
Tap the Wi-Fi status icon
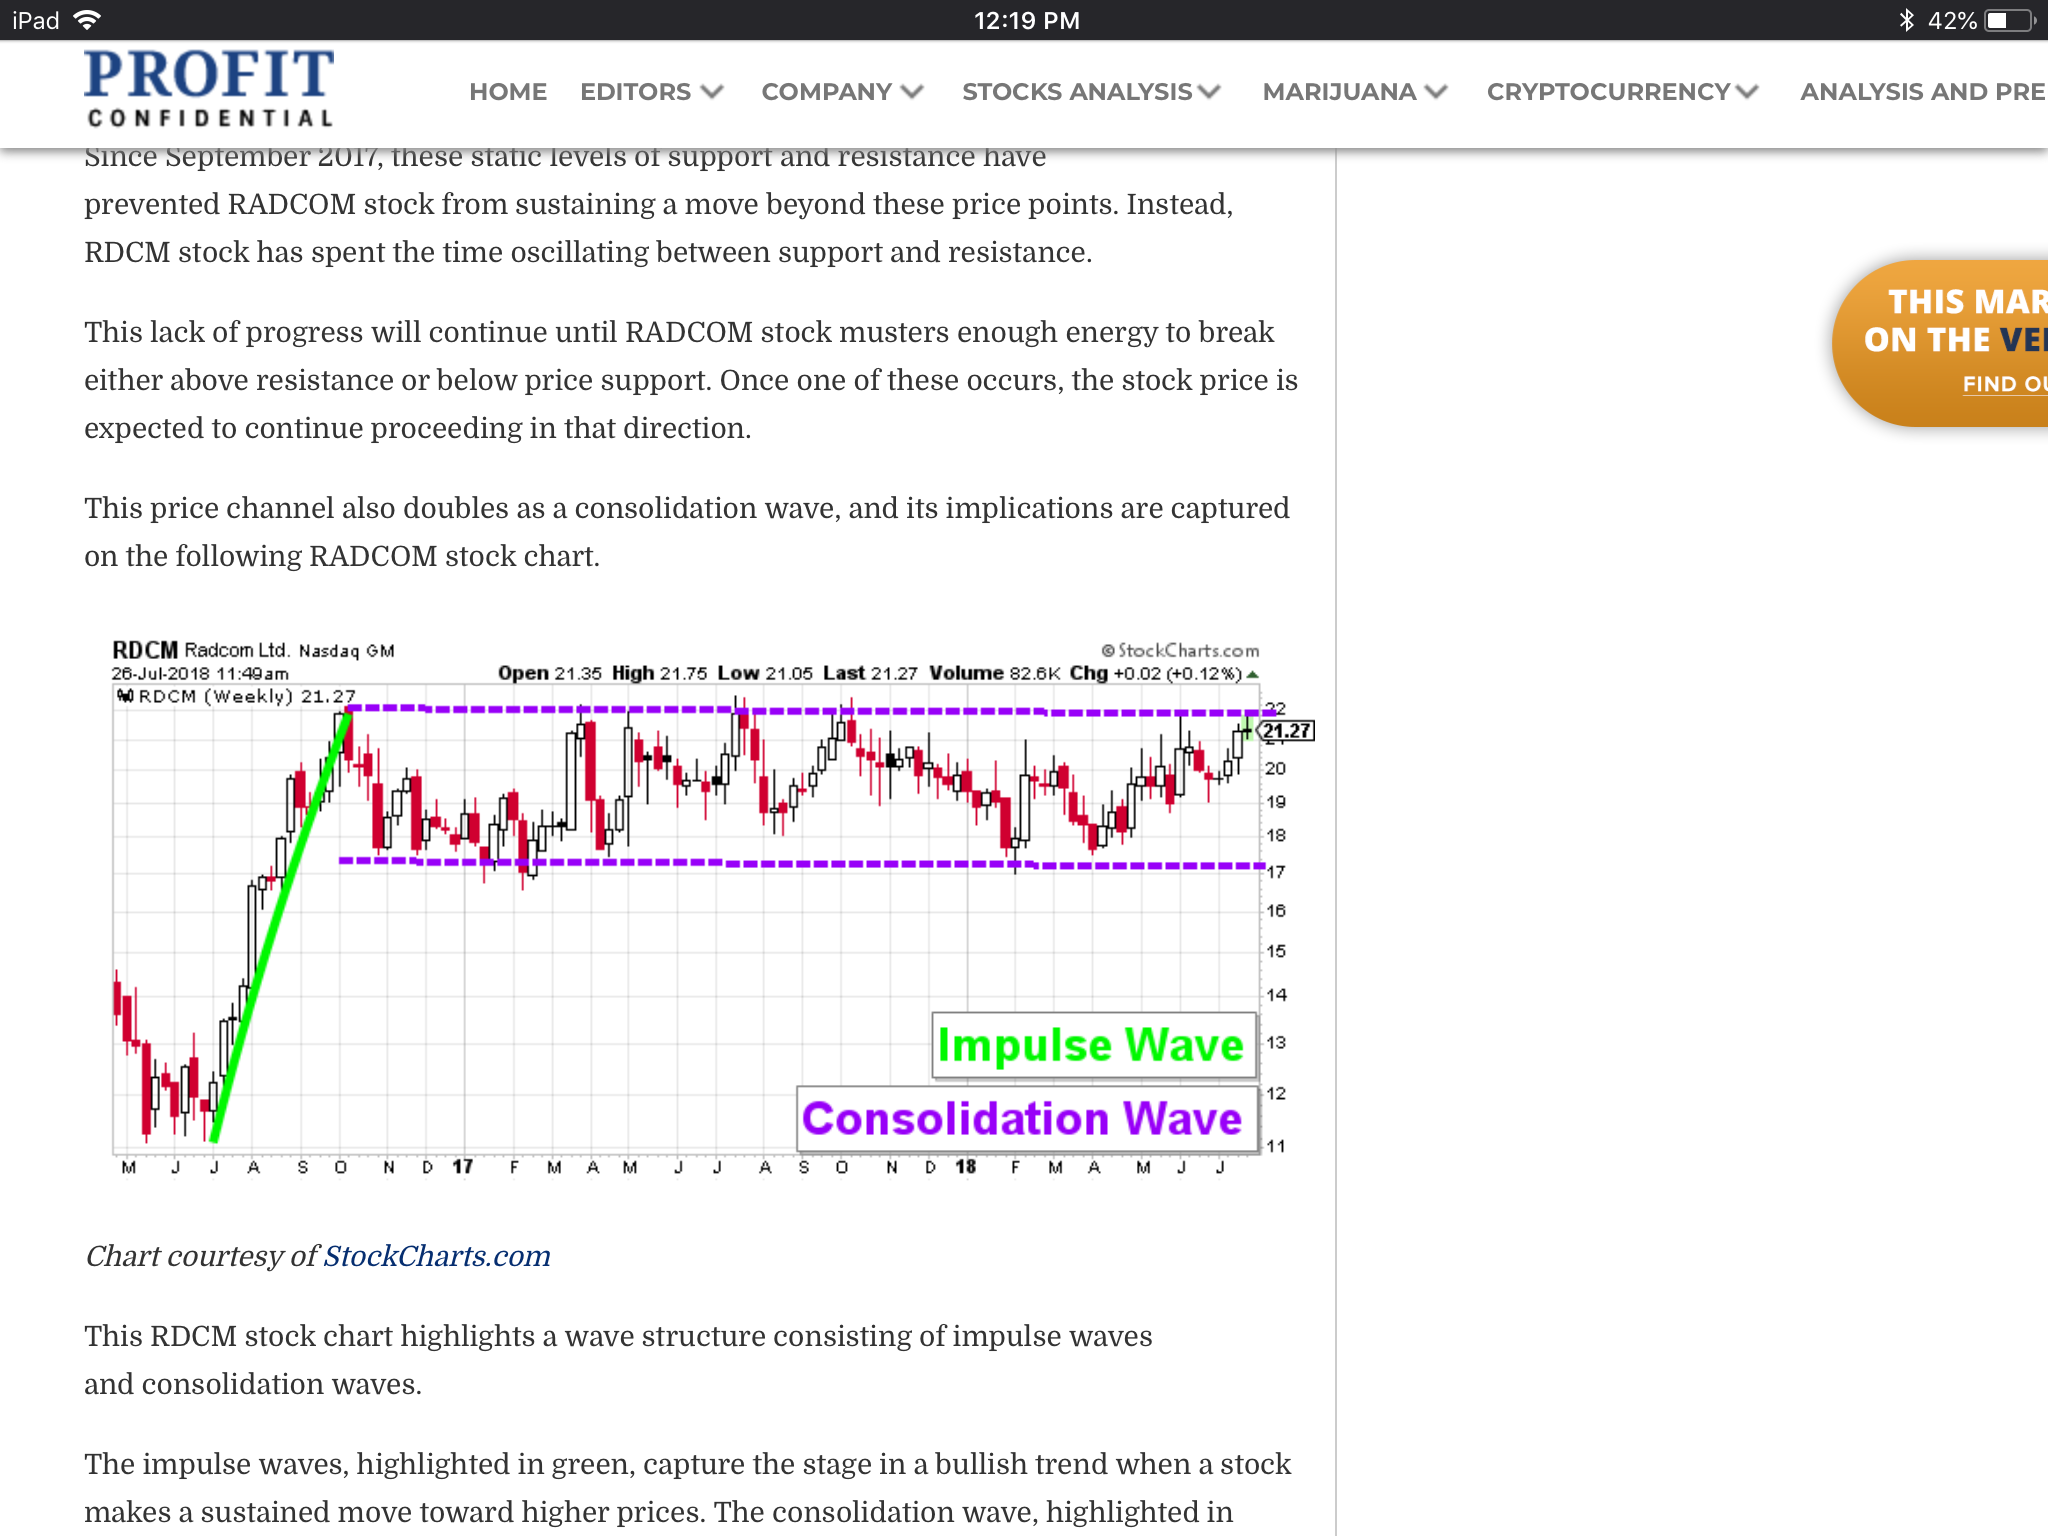coord(88,20)
